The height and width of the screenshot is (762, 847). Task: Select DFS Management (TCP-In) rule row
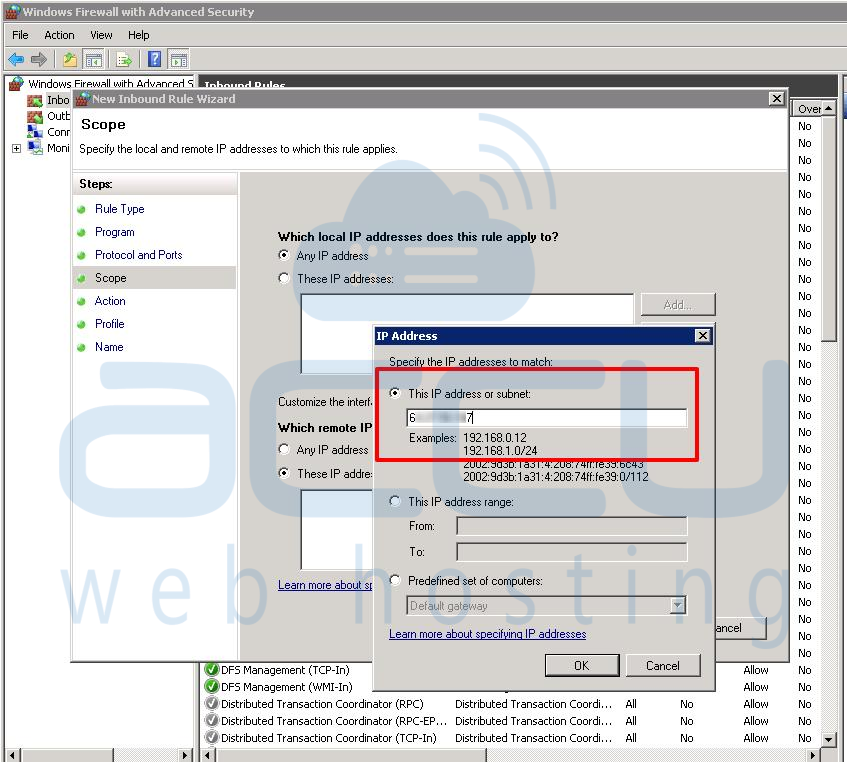pyautogui.click(x=285, y=670)
